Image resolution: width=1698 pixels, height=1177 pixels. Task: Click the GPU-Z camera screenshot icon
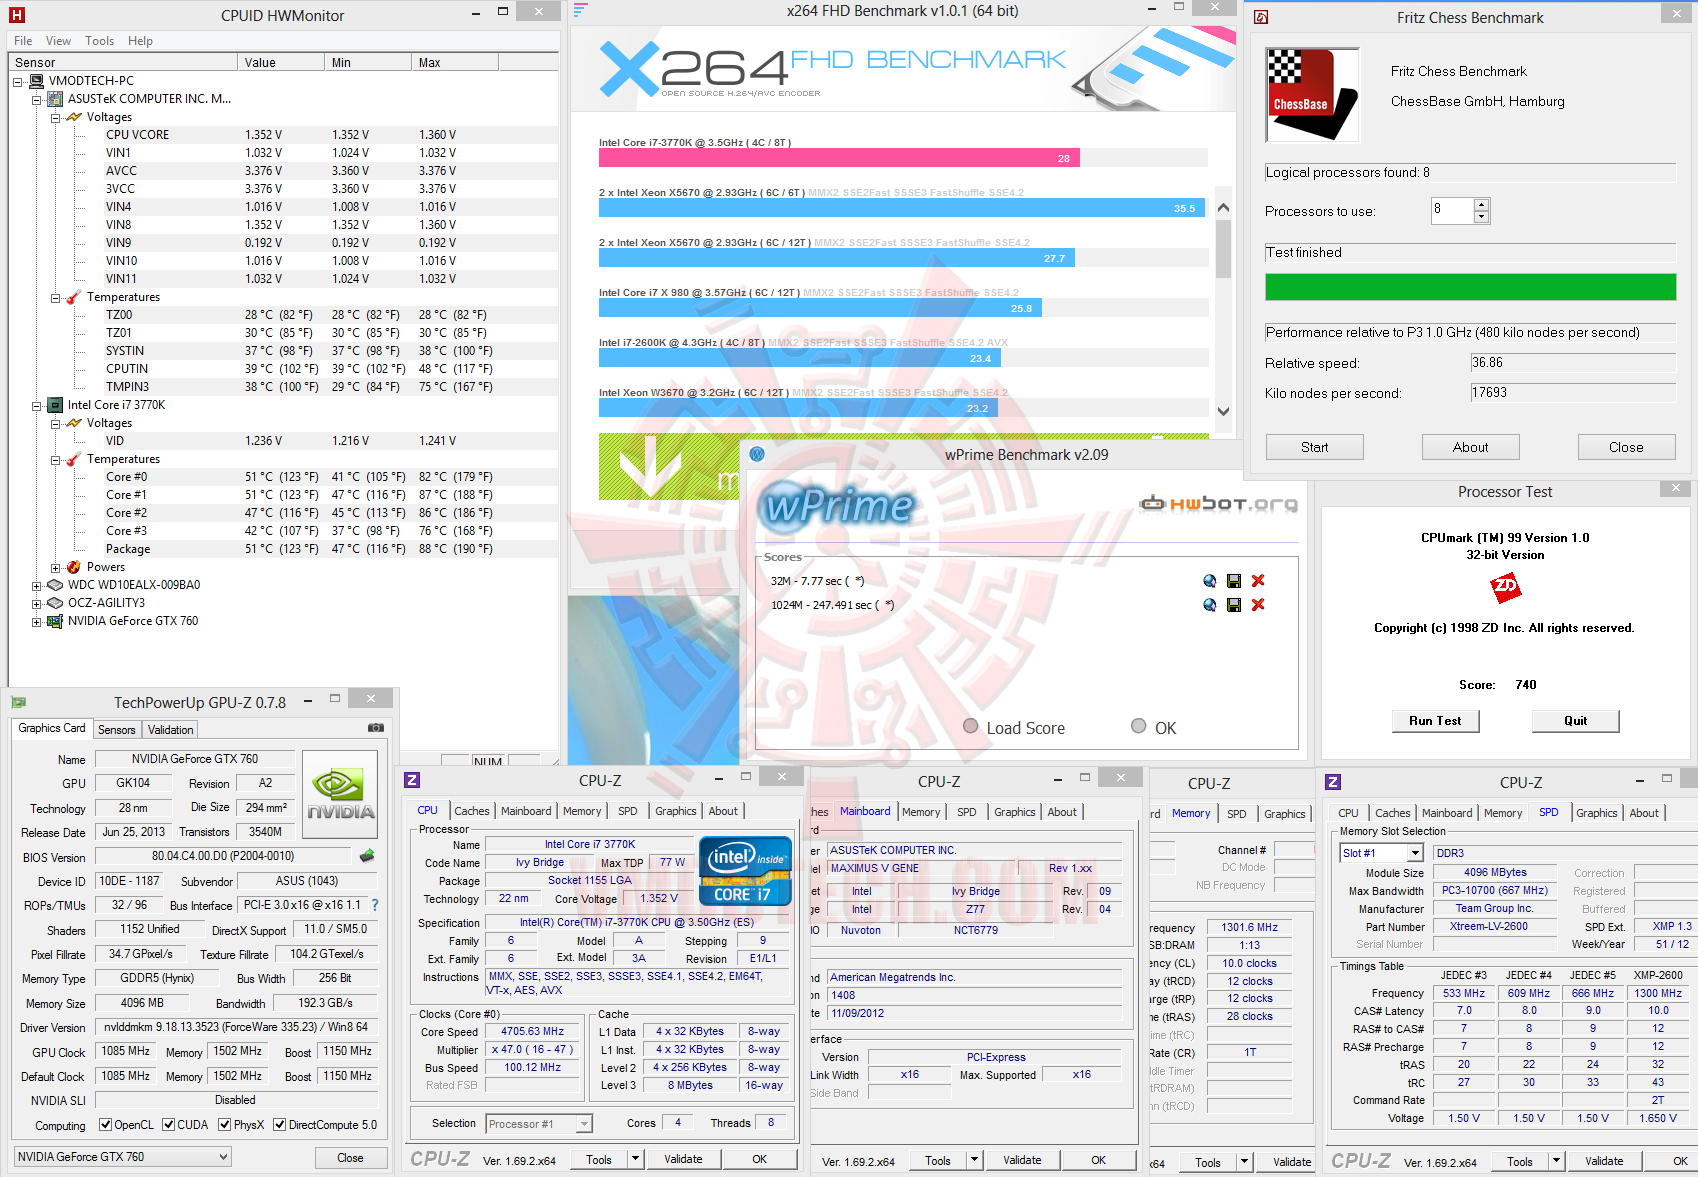click(376, 728)
